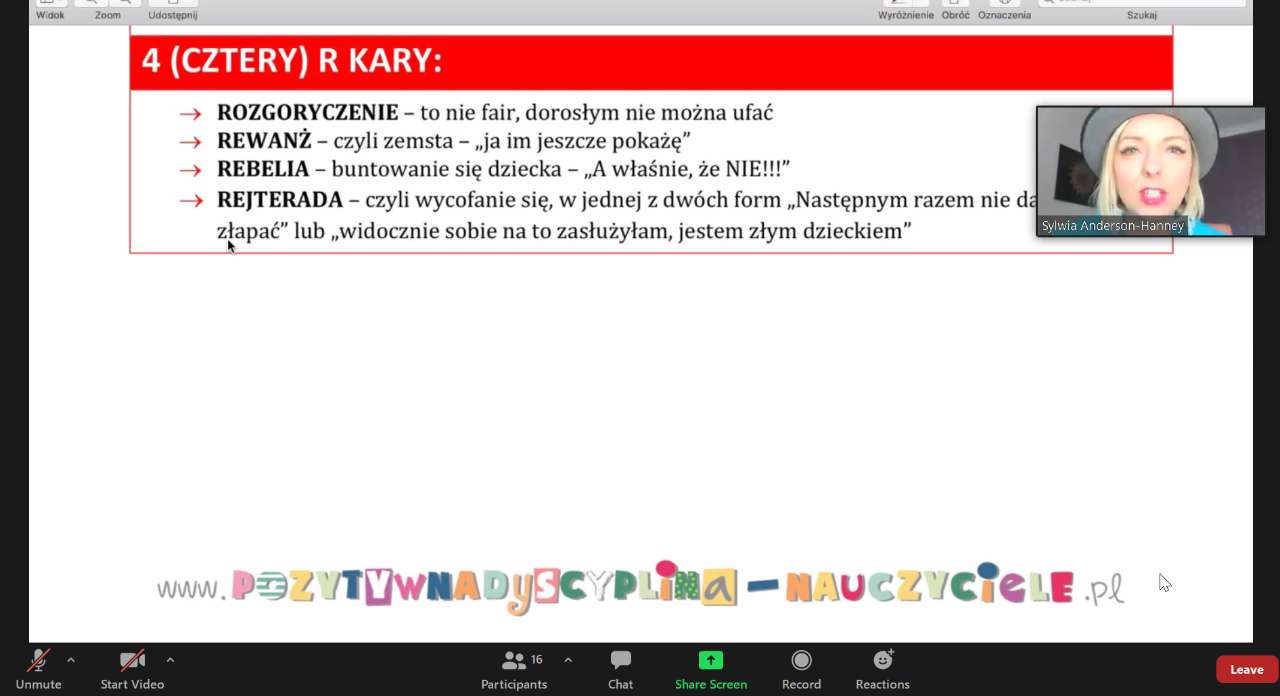Open the Widok view menu in toolbar
This screenshot has width=1280, height=696.
point(50,4)
